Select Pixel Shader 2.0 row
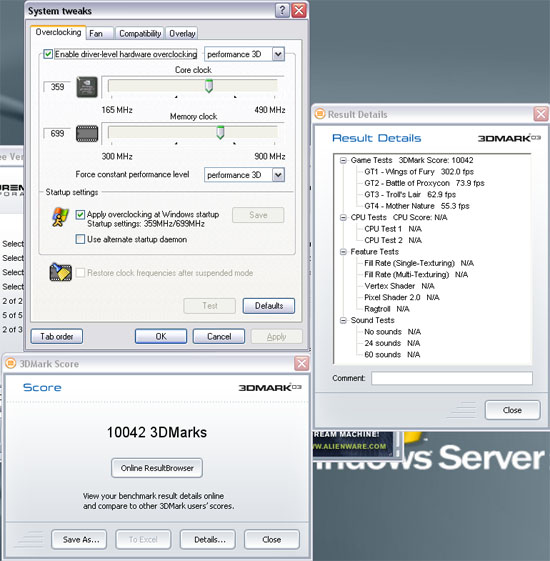This screenshot has width=550, height=561. (402, 298)
